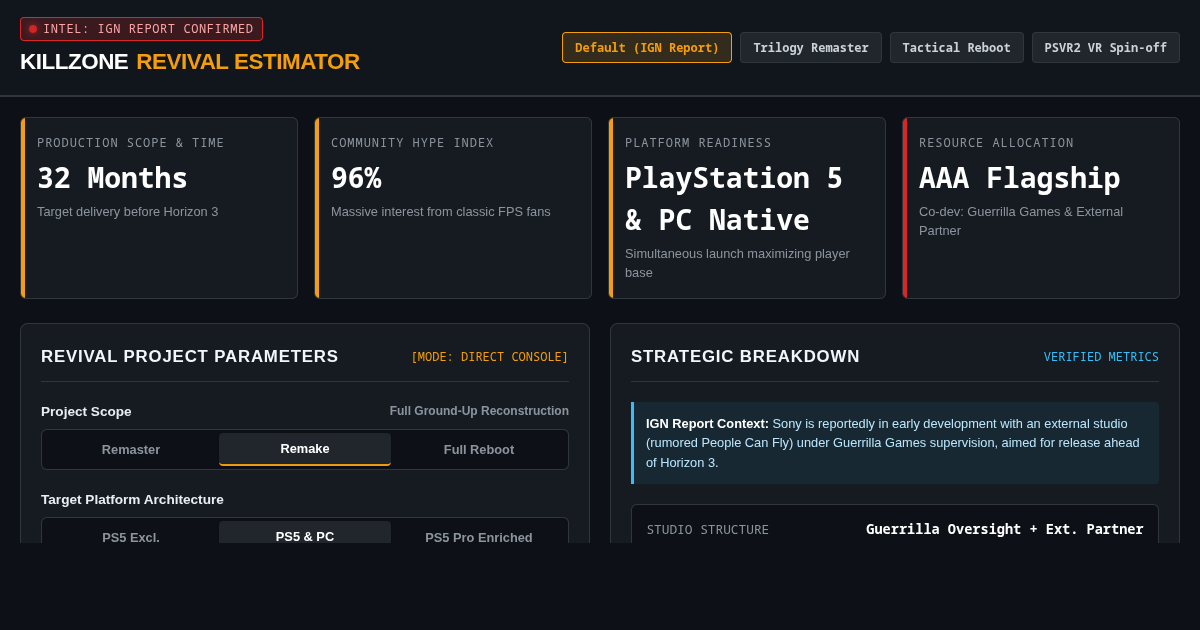This screenshot has height=630, width=1200.
Task: Select Remaster project scope
Action: (131, 449)
